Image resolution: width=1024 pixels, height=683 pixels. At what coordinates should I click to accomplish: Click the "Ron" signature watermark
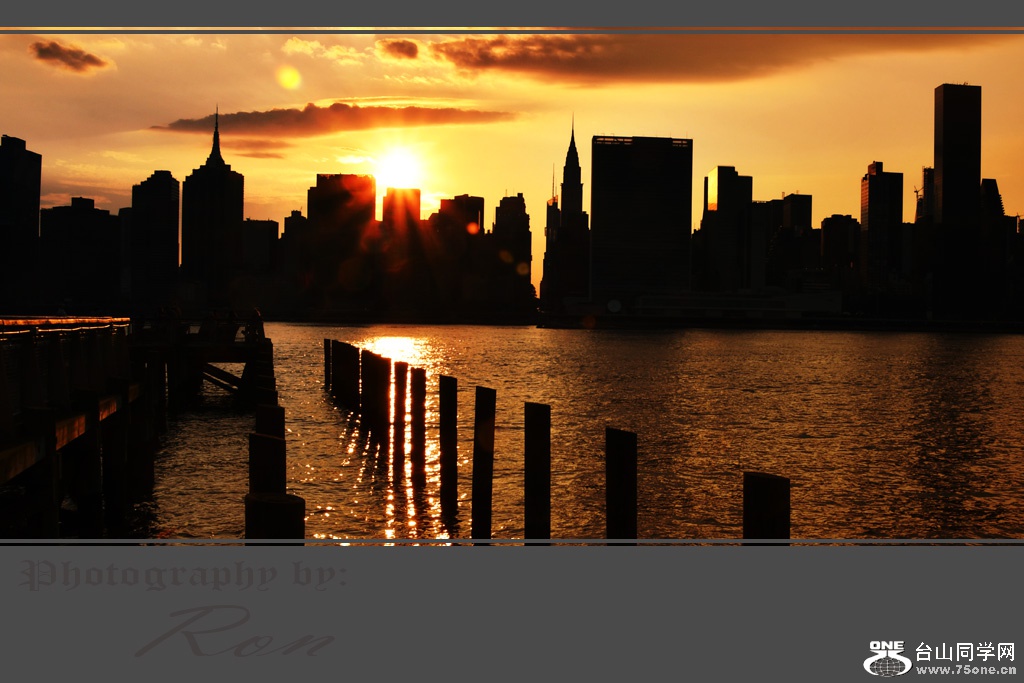(x=235, y=633)
